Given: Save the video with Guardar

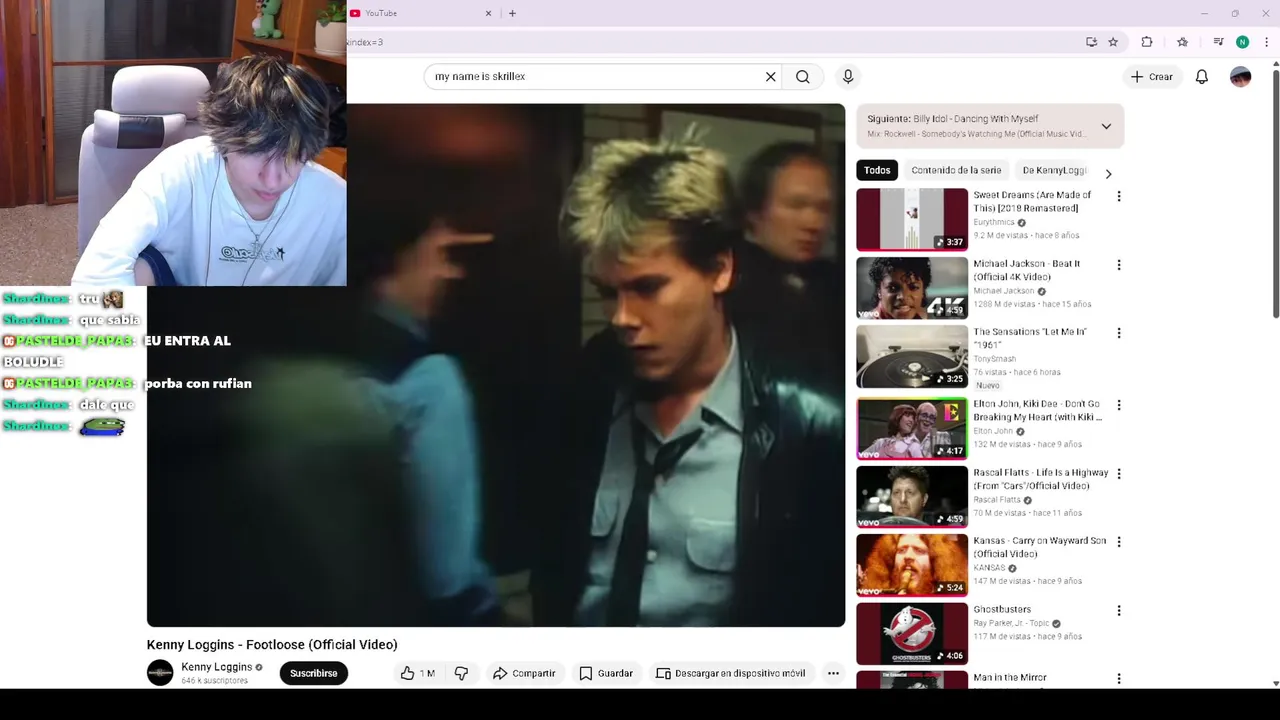Looking at the screenshot, I should coord(606,674).
